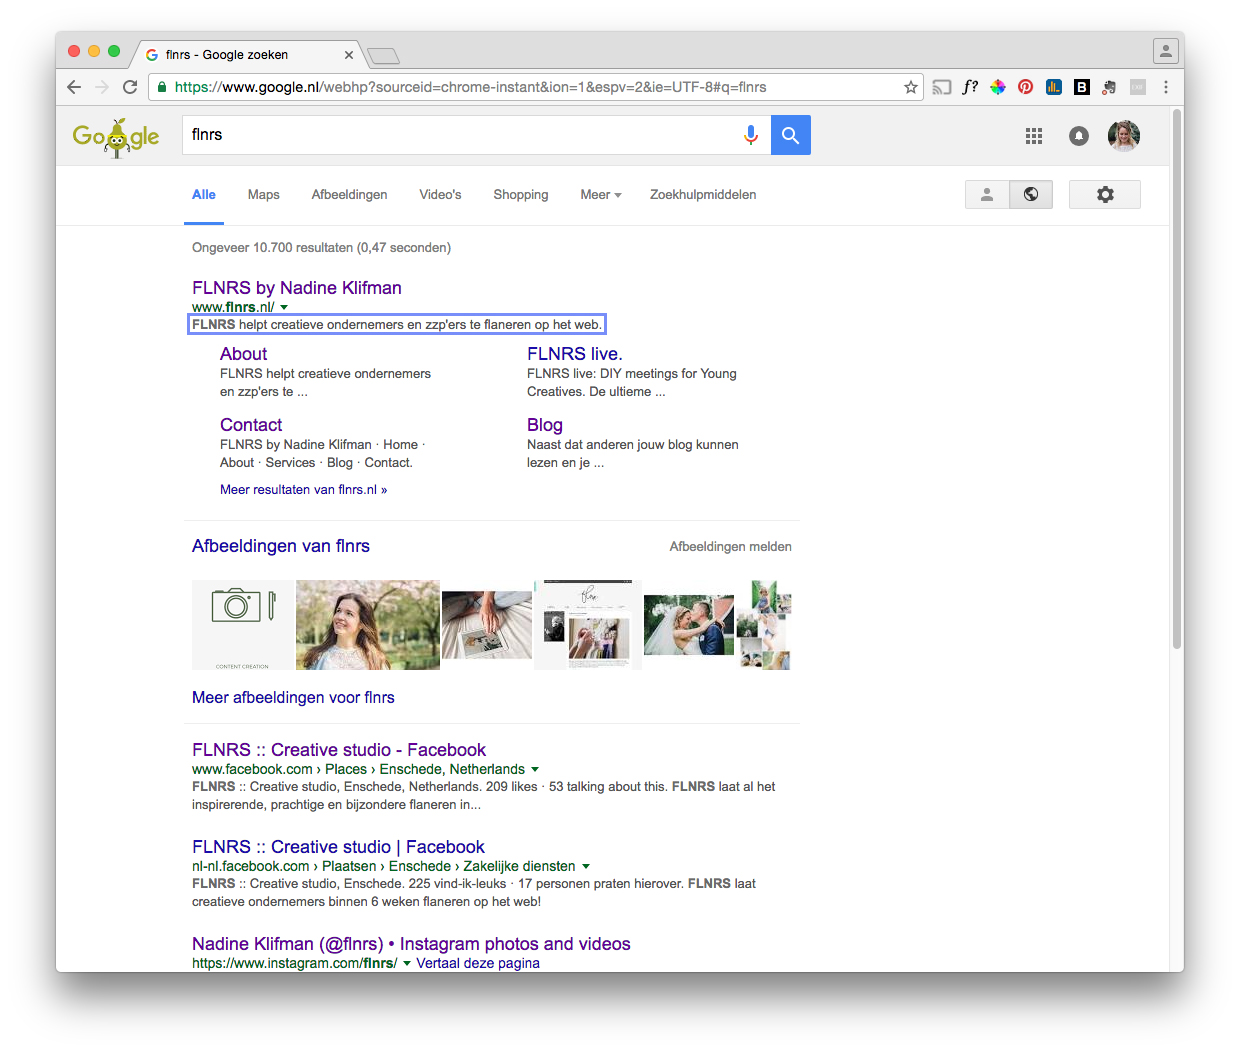1240x1052 pixels.
Task: Open 'Afbeeldingen van flnrs' heading link
Action: (x=281, y=546)
